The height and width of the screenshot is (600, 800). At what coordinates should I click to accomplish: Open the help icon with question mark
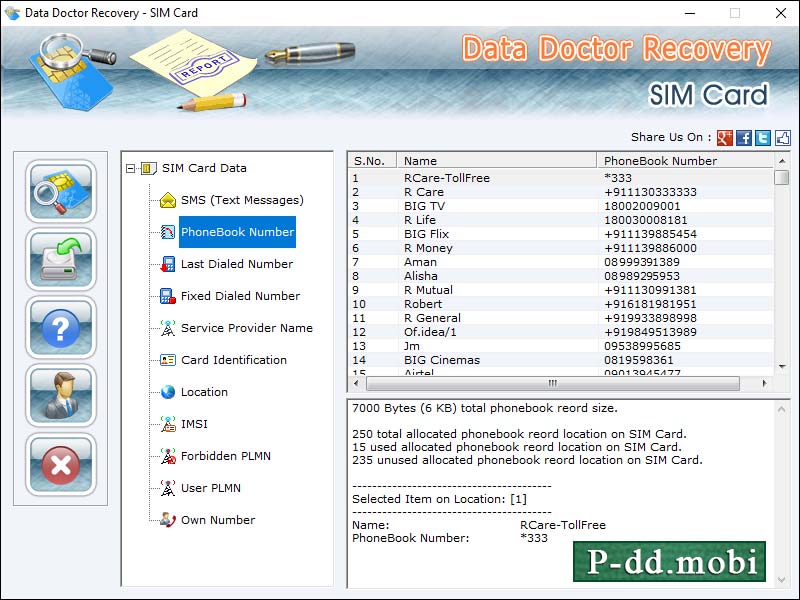coord(60,328)
